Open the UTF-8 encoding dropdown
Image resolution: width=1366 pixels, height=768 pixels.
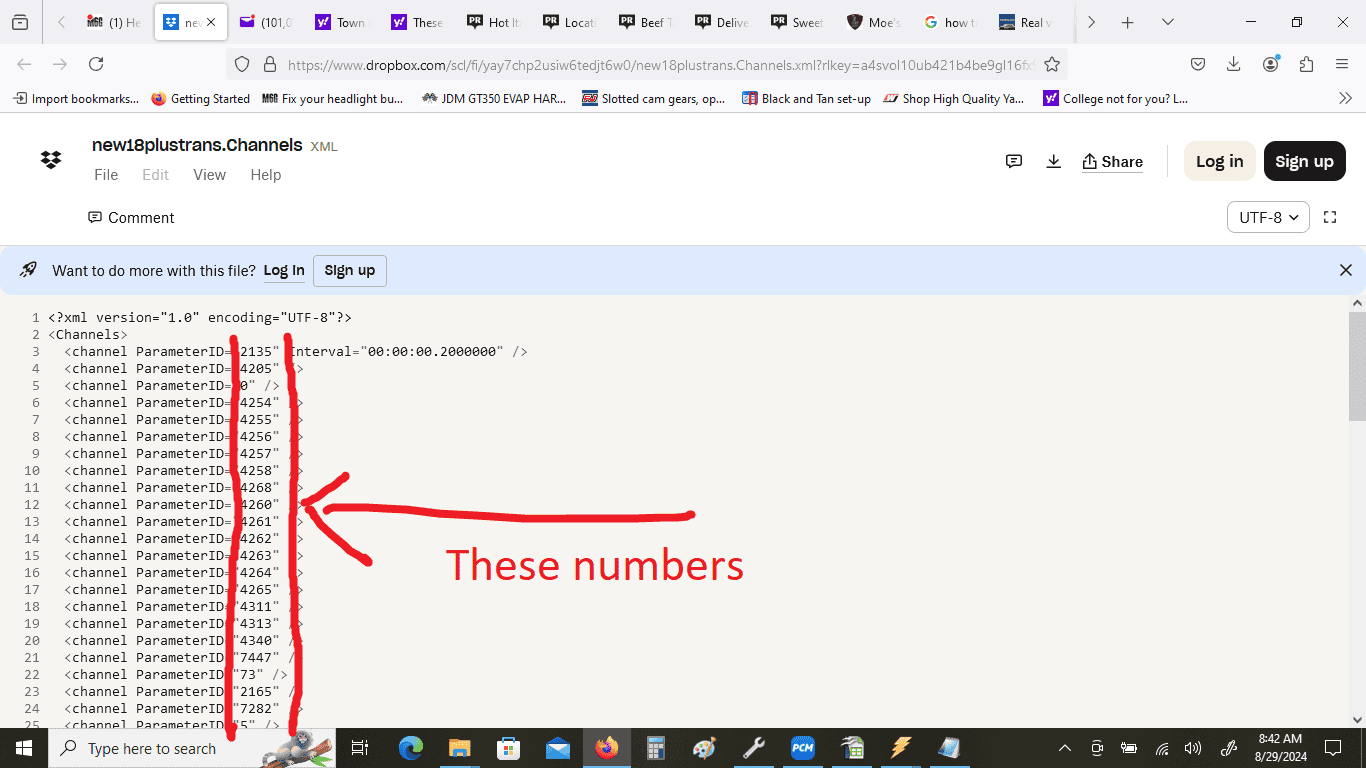(1268, 217)
